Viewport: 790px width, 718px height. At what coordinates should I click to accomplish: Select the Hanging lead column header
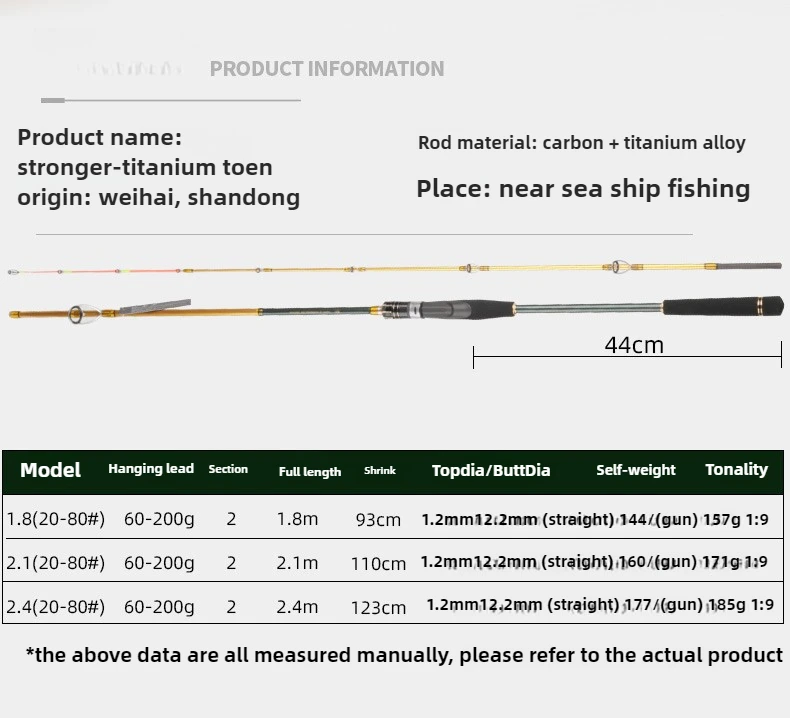point(150,469)
